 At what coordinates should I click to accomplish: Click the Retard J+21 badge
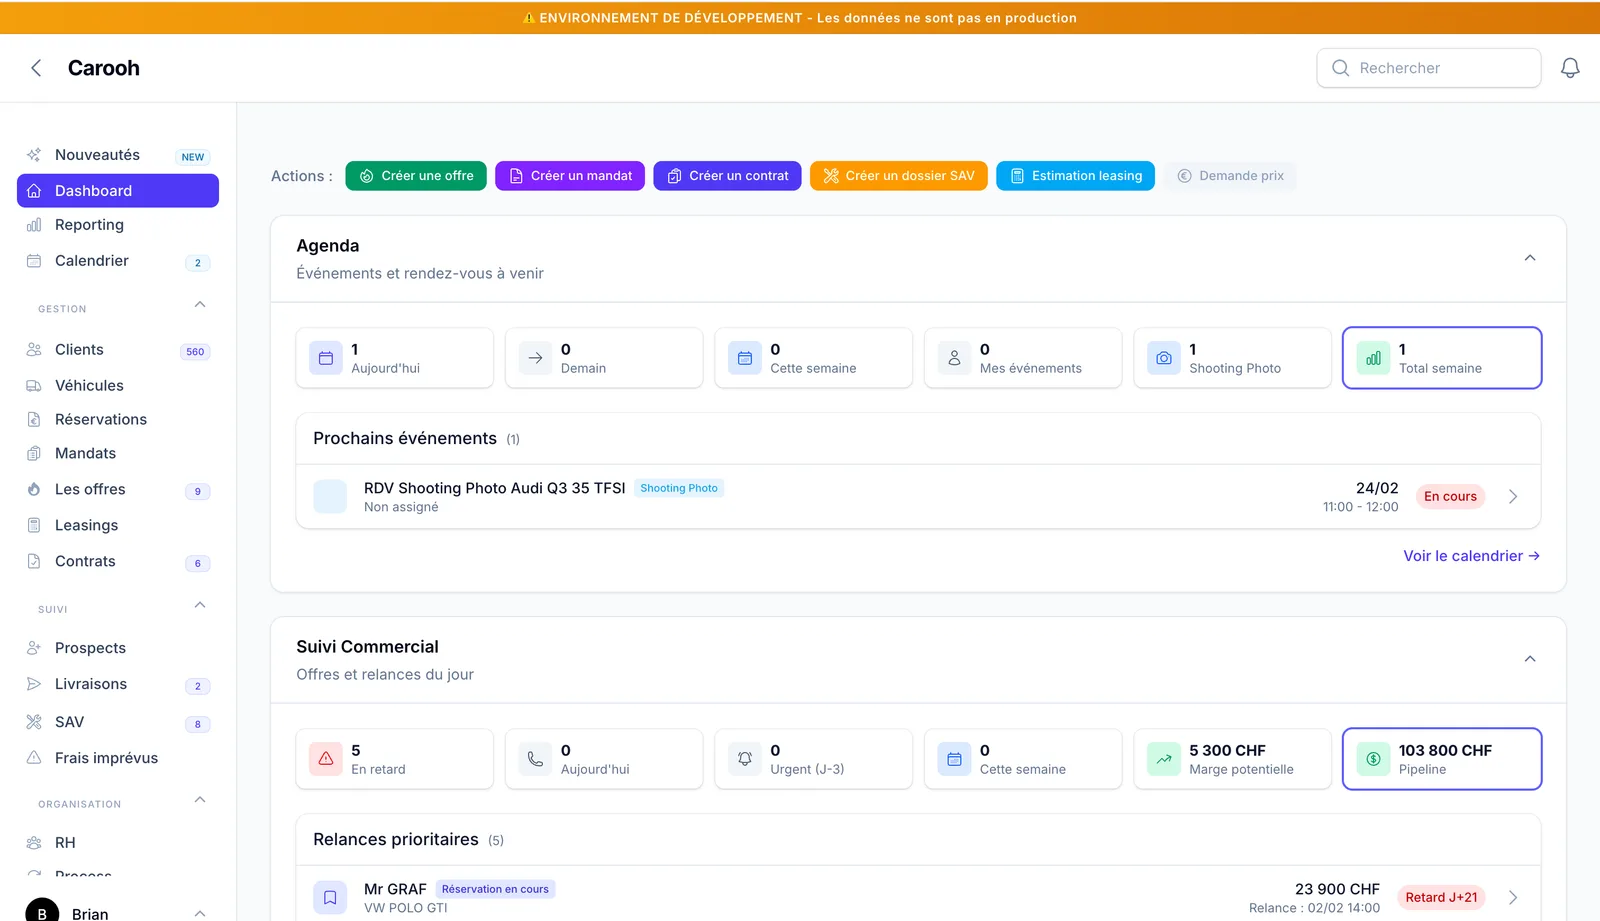pos(1441,898)
